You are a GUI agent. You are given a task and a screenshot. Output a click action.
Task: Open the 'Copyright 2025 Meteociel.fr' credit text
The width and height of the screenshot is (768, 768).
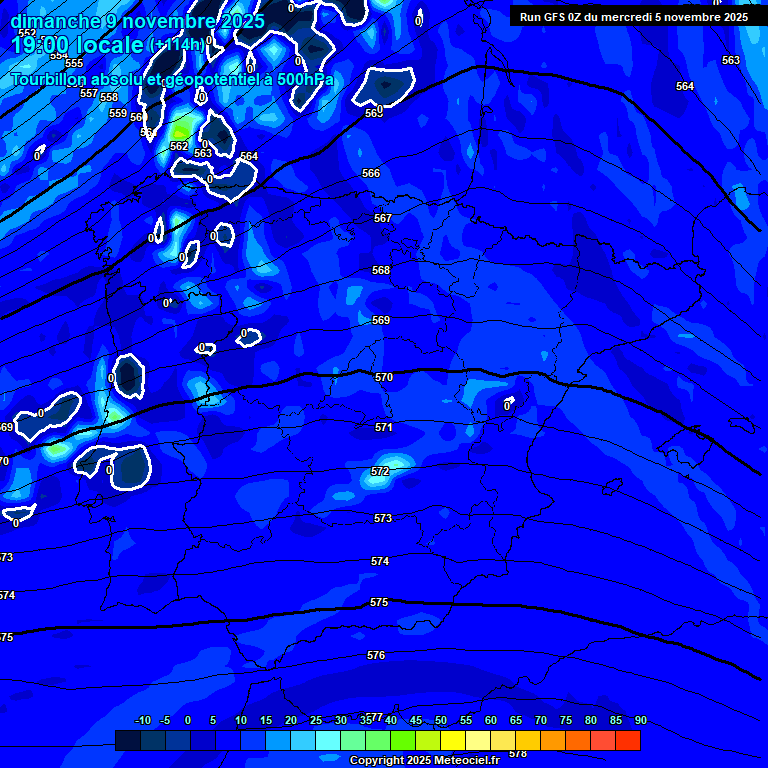pyautogui.click(x=424, y=761)
